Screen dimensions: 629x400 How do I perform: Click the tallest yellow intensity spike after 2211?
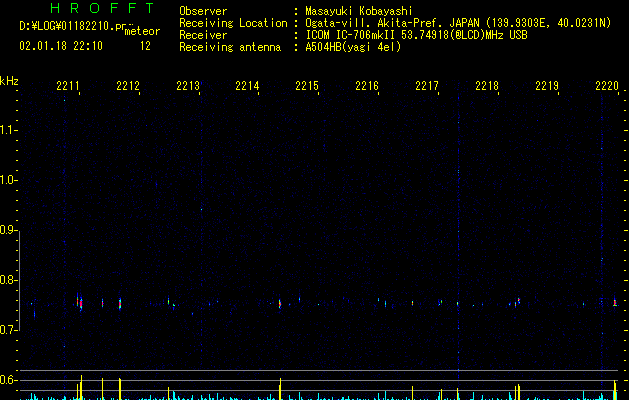point(81,388)
